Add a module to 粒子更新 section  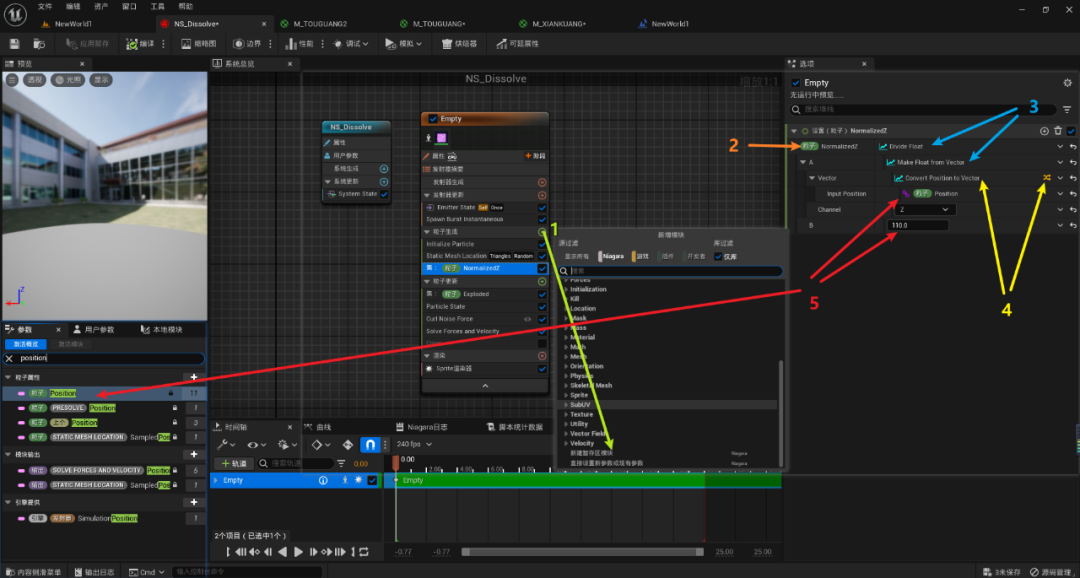point(542,282)
